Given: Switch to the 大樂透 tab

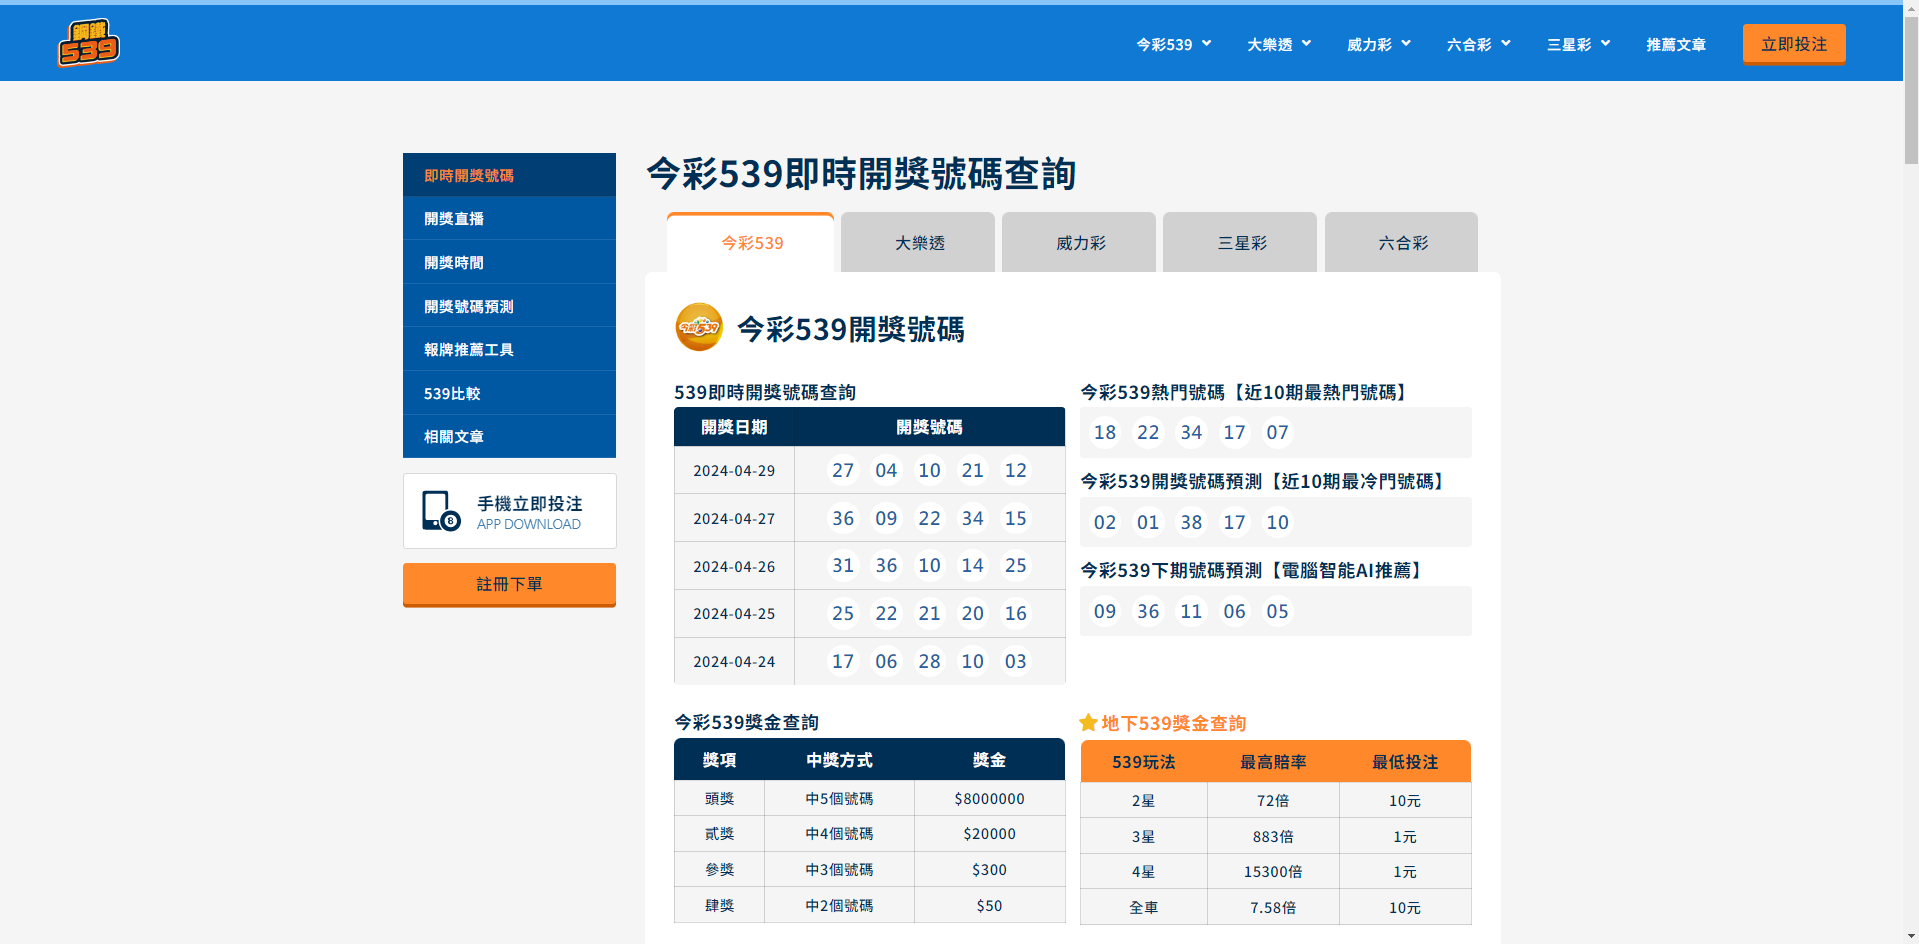Looking at the screenshot, I should click(918, 243).
